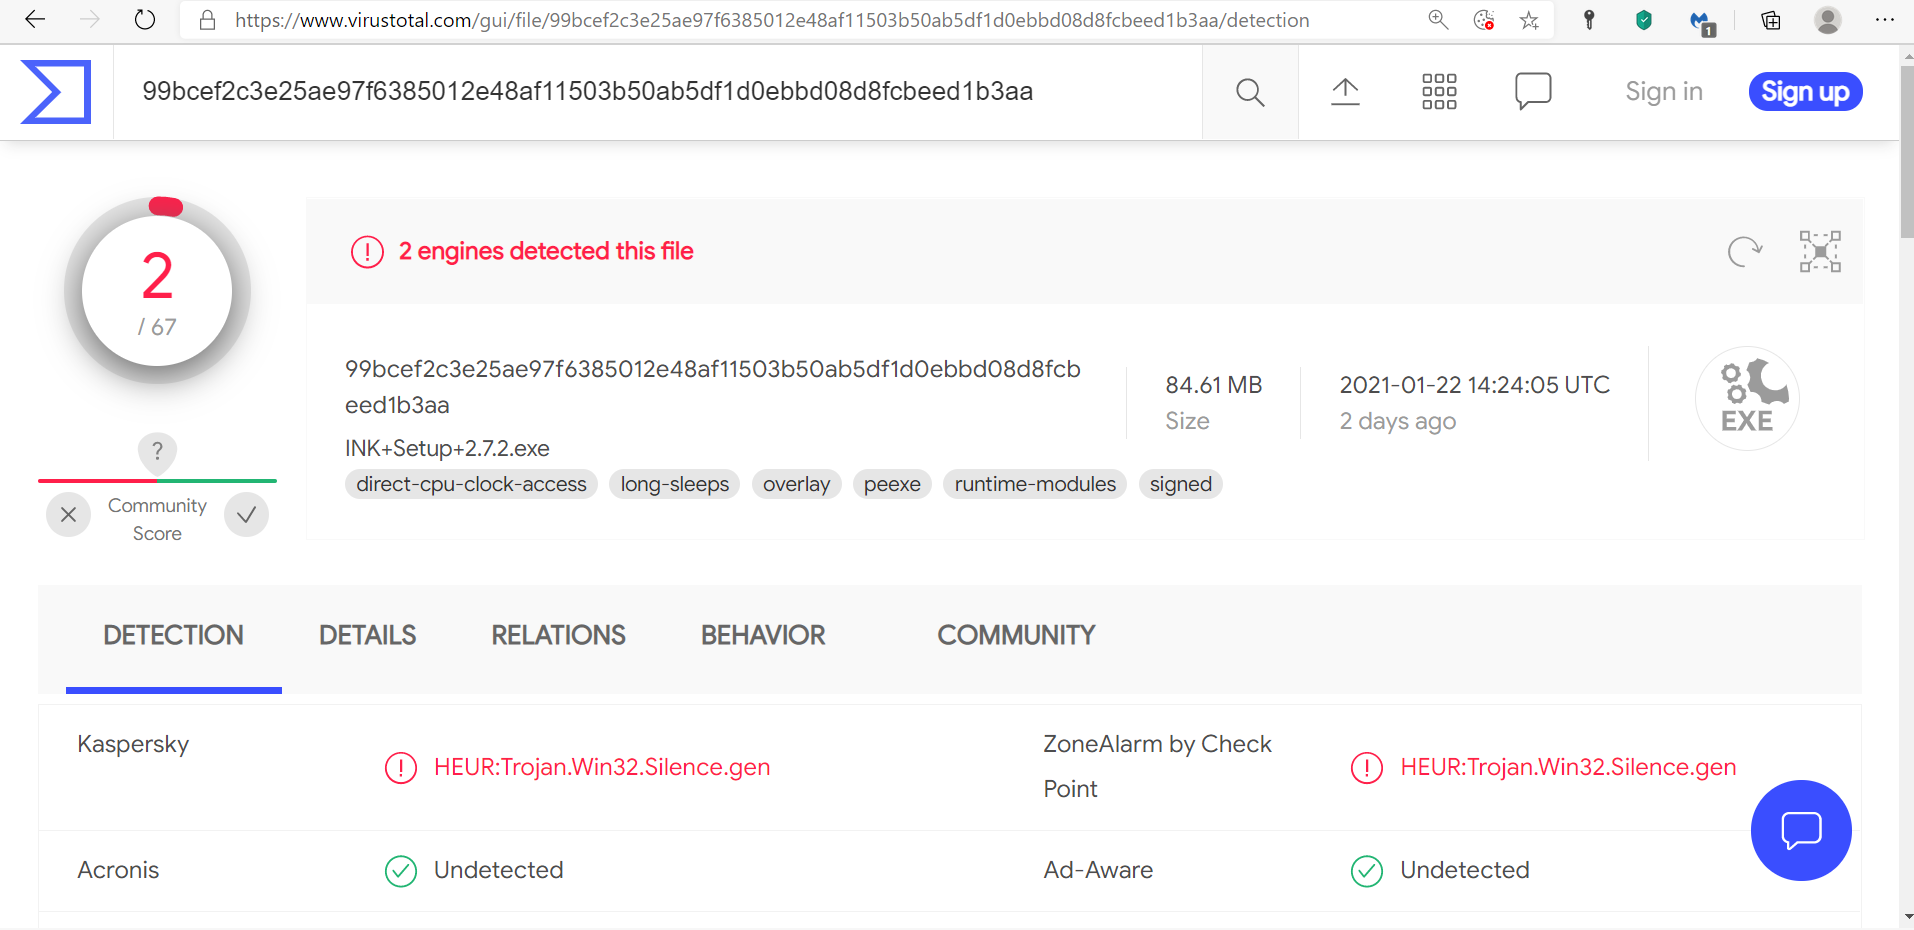Switch to the RELATIONS tab

click(x=559, y=636)
